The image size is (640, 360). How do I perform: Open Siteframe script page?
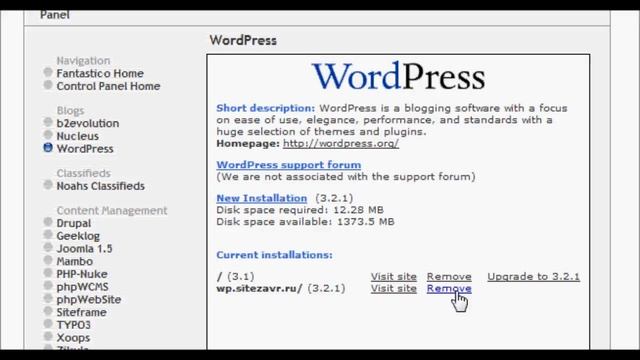click(x=81, y=312)
